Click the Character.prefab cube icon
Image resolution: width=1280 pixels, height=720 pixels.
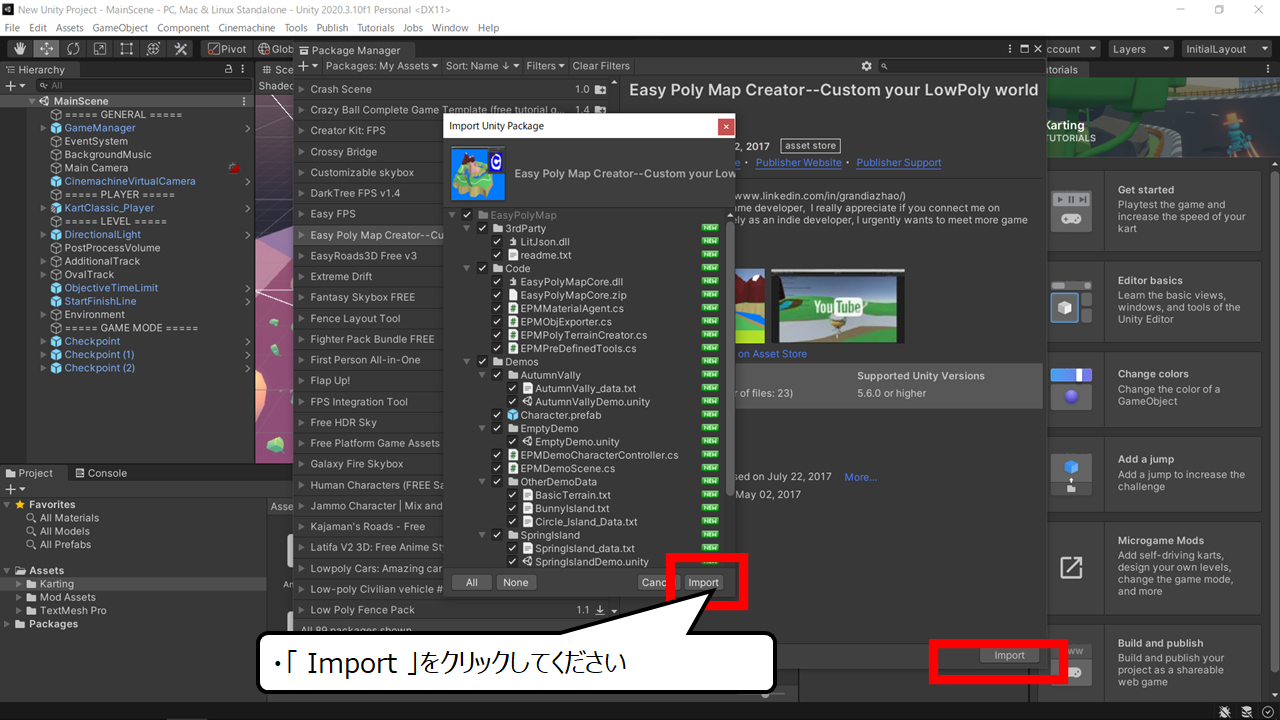(513, 415)
